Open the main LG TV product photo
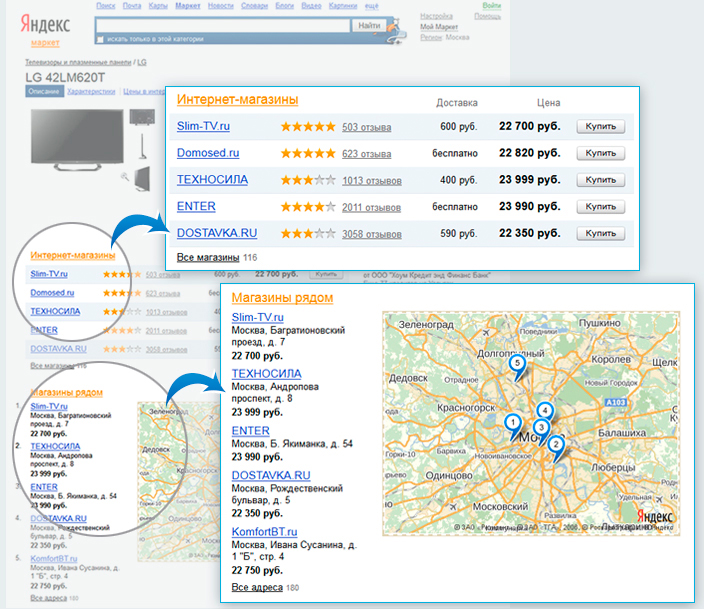 tap(77, 140)
